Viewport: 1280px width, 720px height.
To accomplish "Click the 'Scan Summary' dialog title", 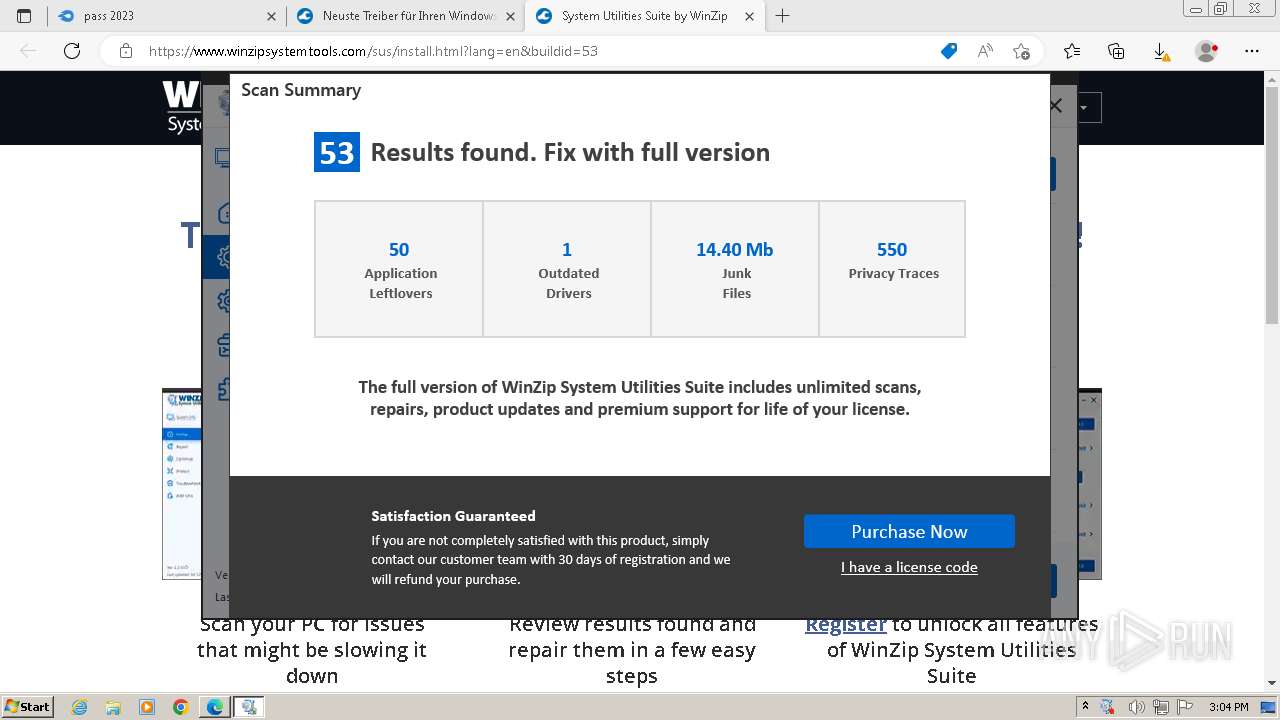I will pyautogui.click(x=301, y=90).
